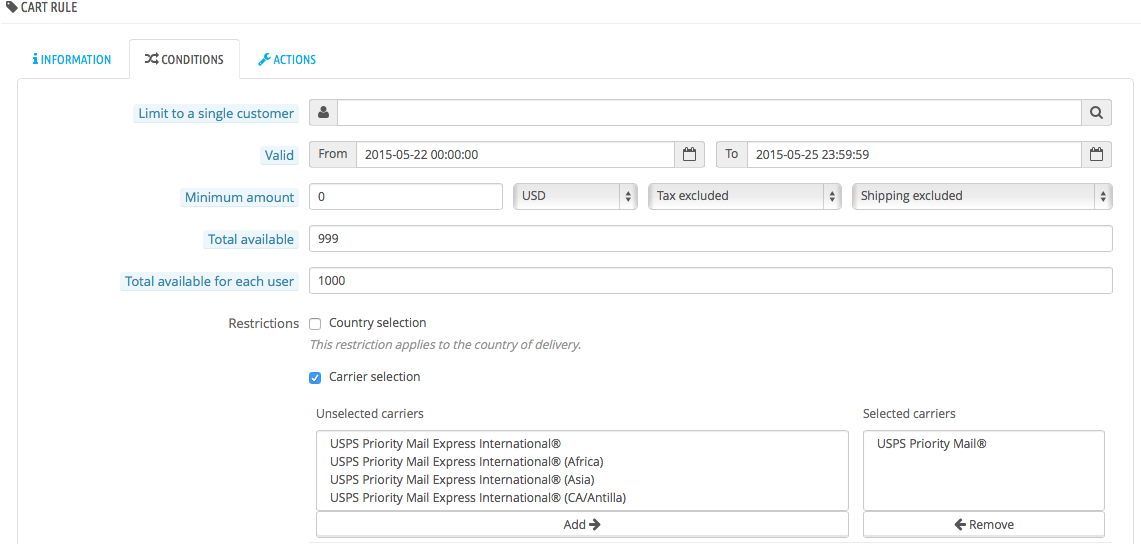Image resolution: width=1141 pixels, height=544 pixels.
Task: Click the Add carrier button
Action: pyautogui.click(x=582, y=524)
